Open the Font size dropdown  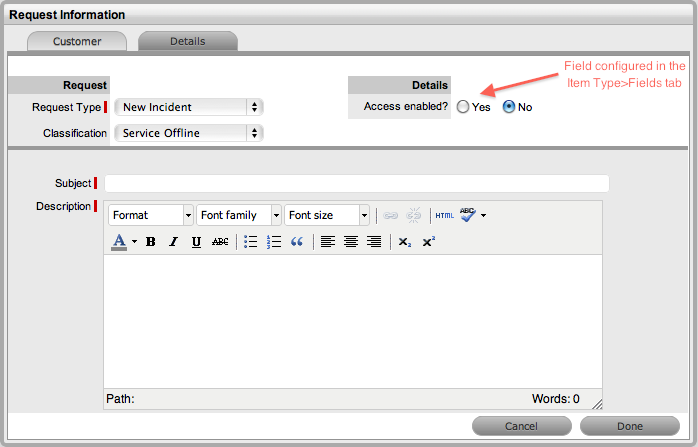point(327,215)
